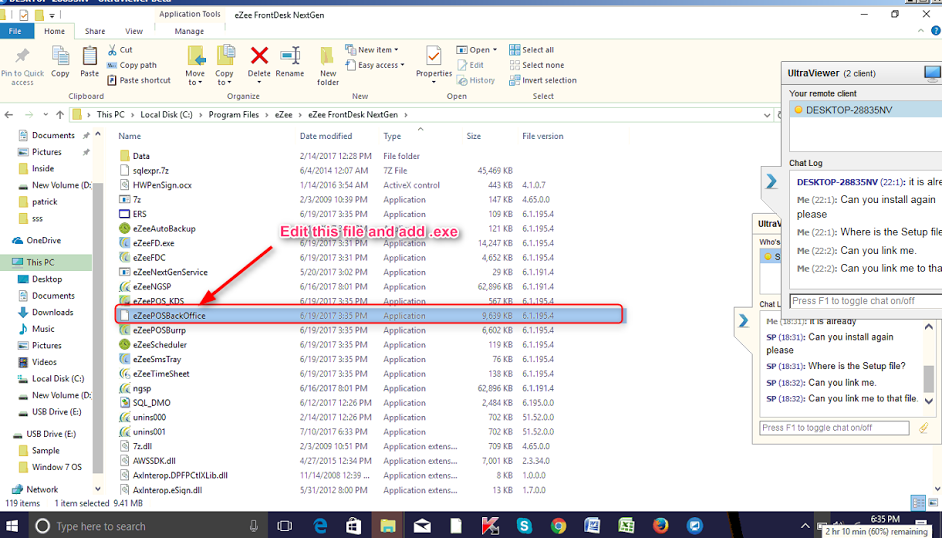Collapse UltraViewer panel with blue arrow
Viewport: 942px width, 538px height.
point(771,181)
